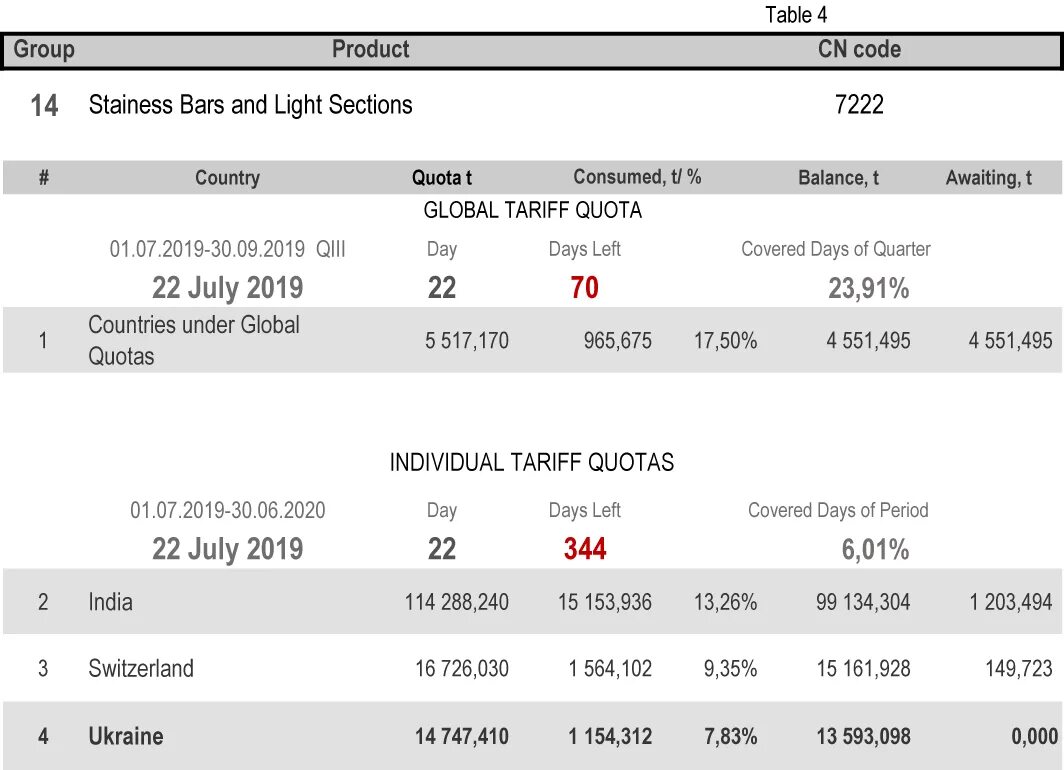Select the Country column header
The width and height of the screenshot is (1064, 770).
227,178
